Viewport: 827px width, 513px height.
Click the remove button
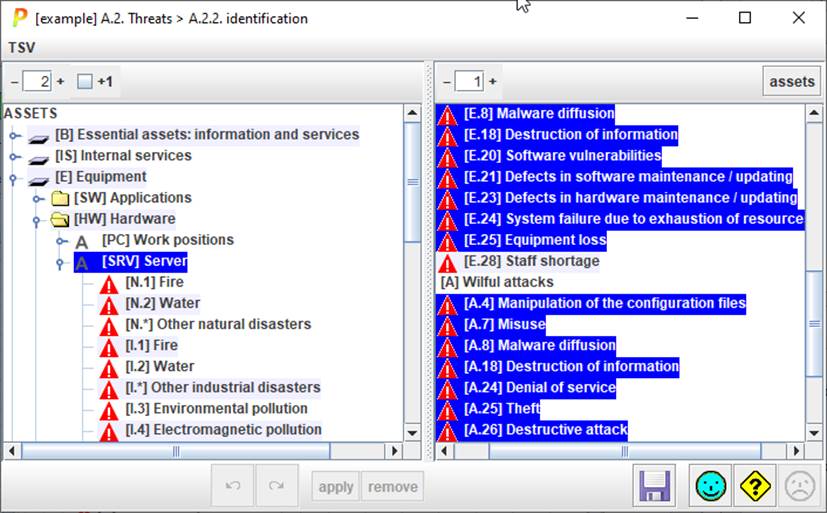pos(392,487)
